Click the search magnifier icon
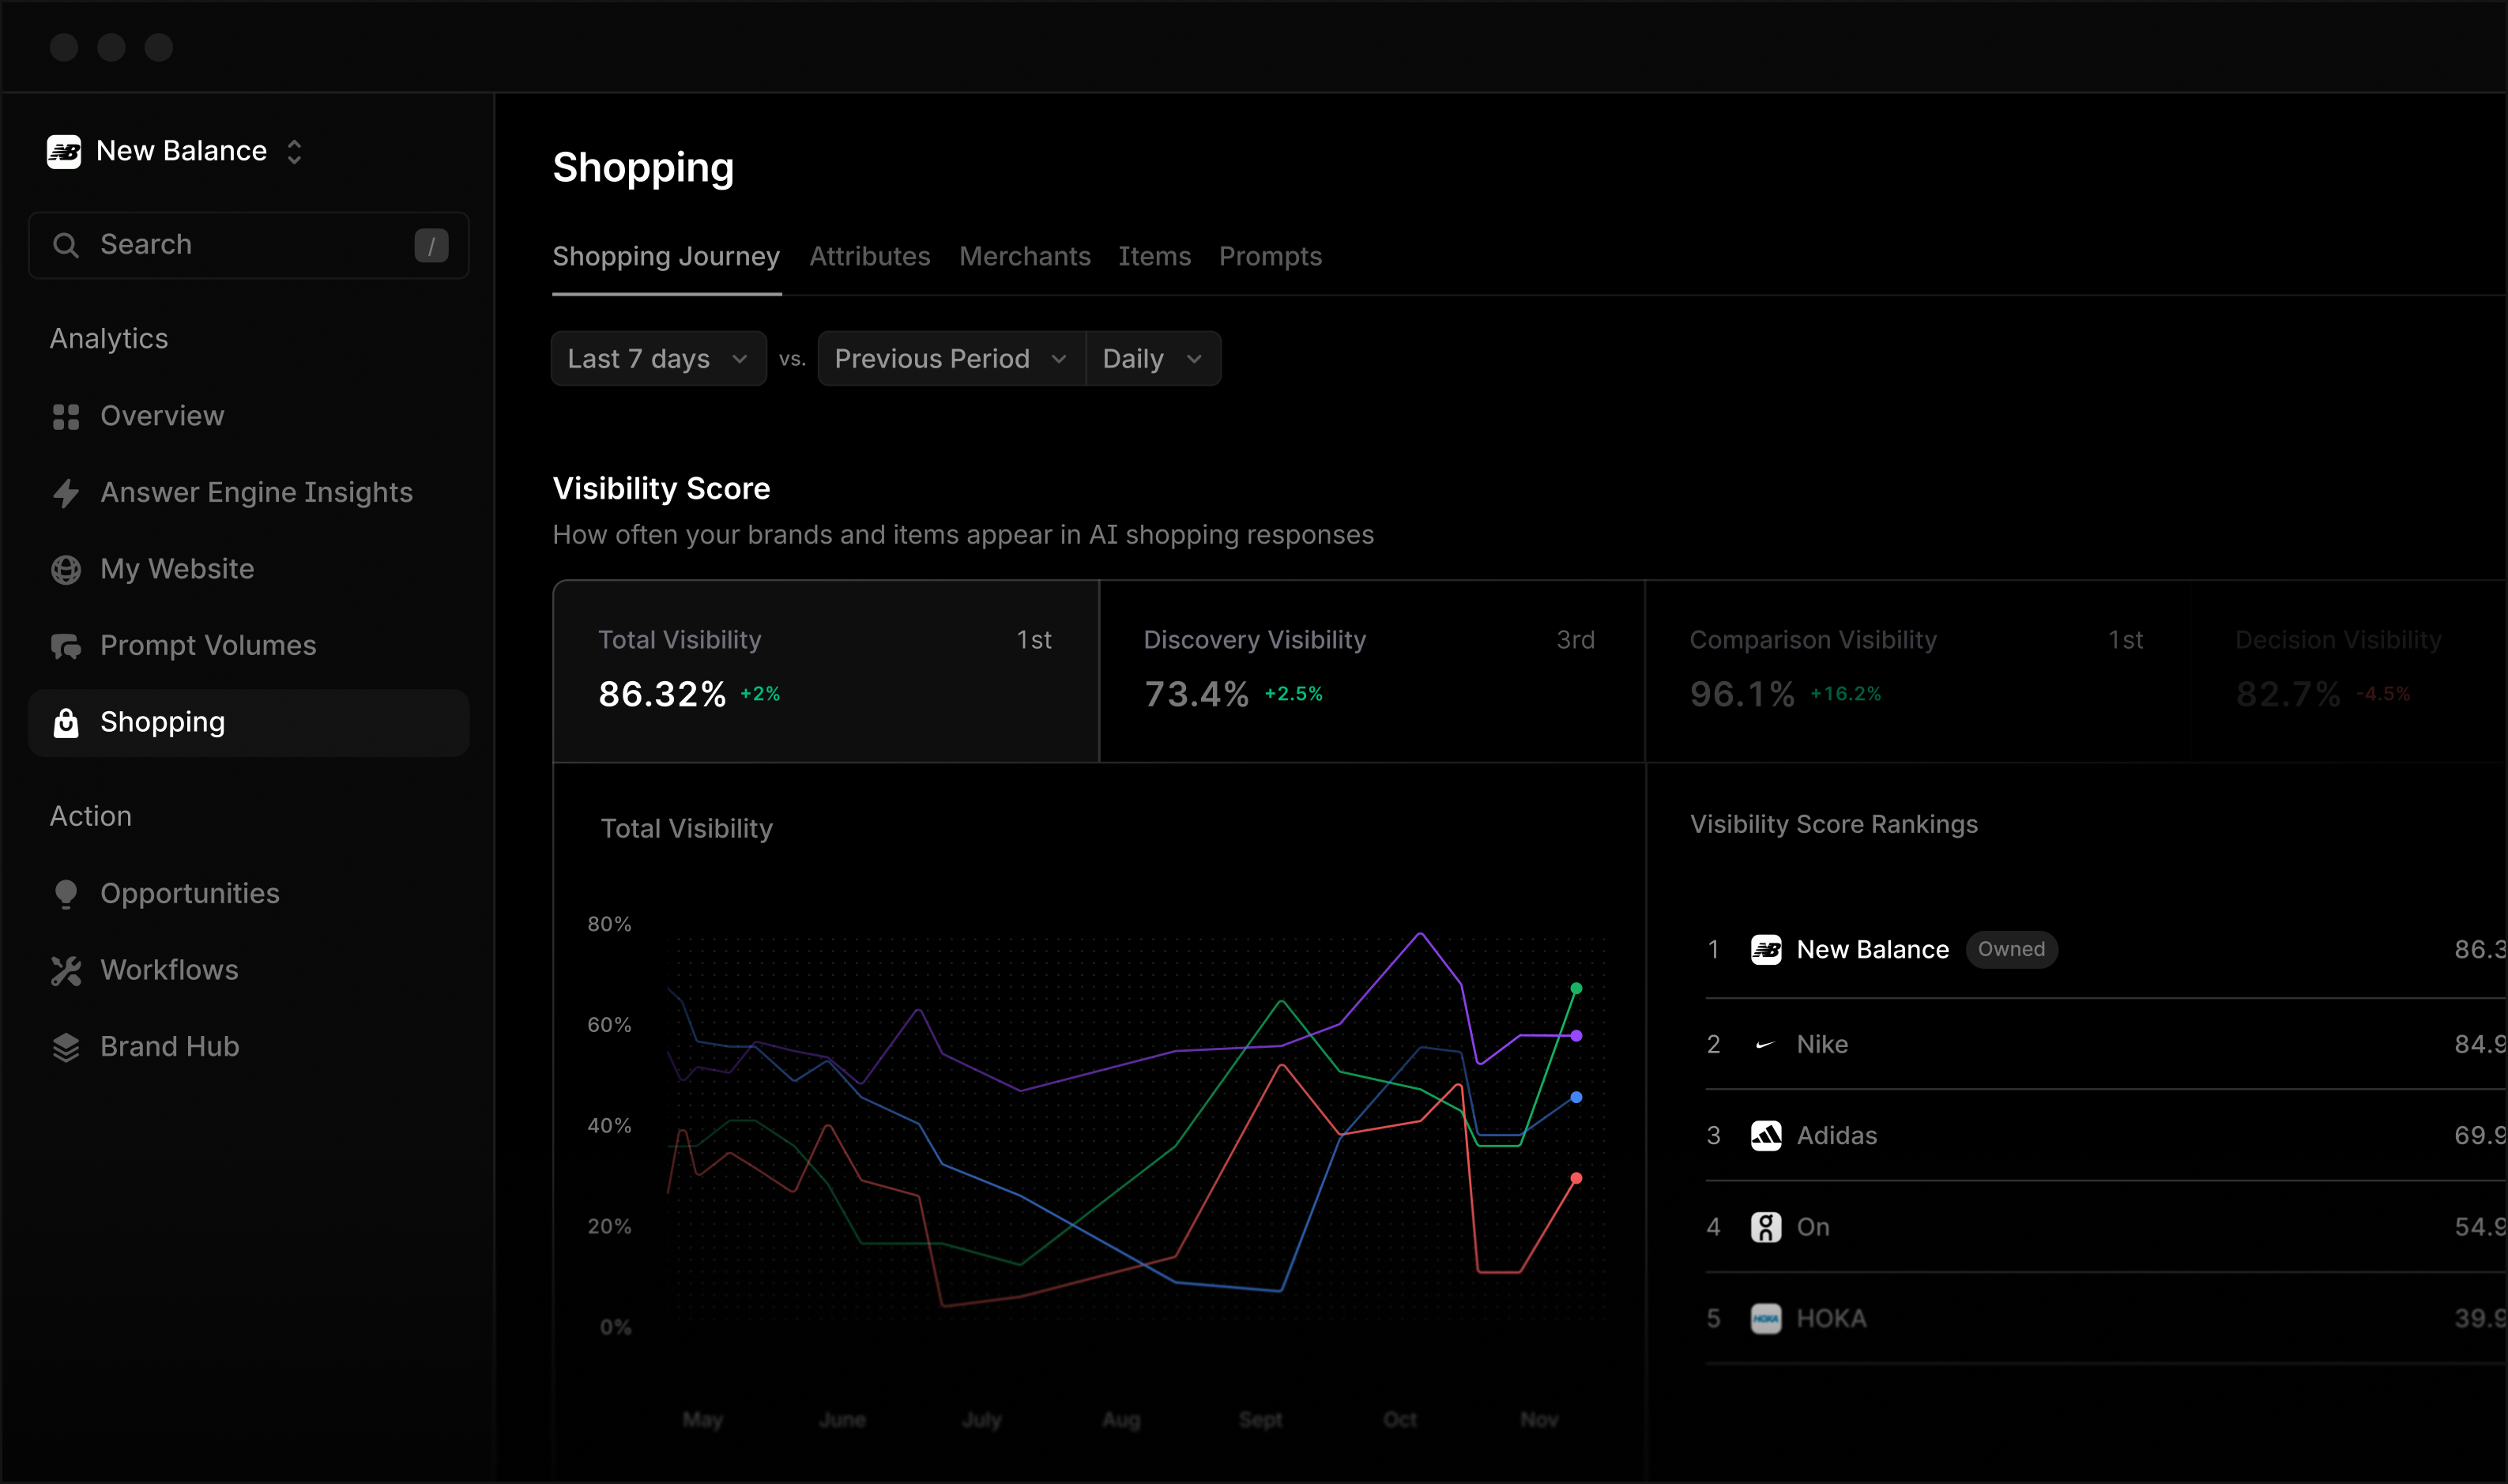This screenshot has width=2508, height=1484. (x=67, y=244)
